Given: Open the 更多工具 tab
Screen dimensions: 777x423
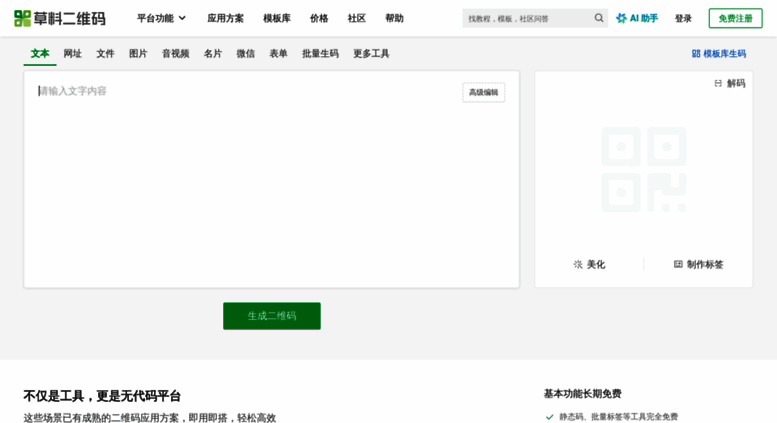Looking at the screenshot, I should click(x=371, y=53).
